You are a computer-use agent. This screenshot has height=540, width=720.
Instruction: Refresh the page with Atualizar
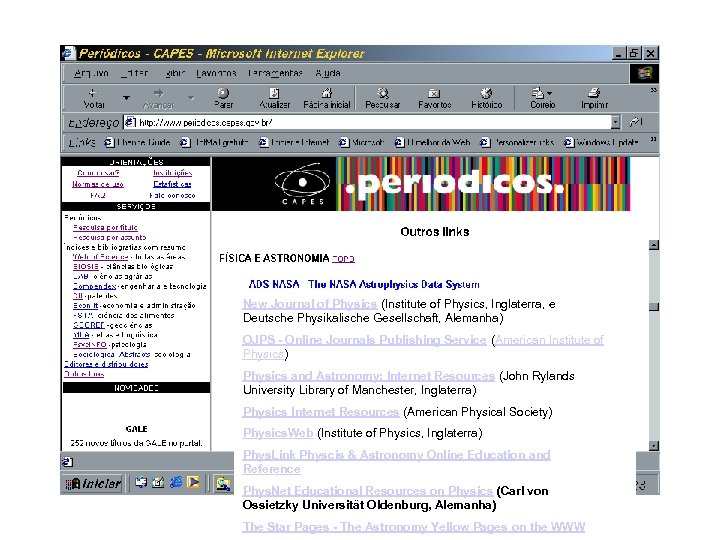(275, 99)
